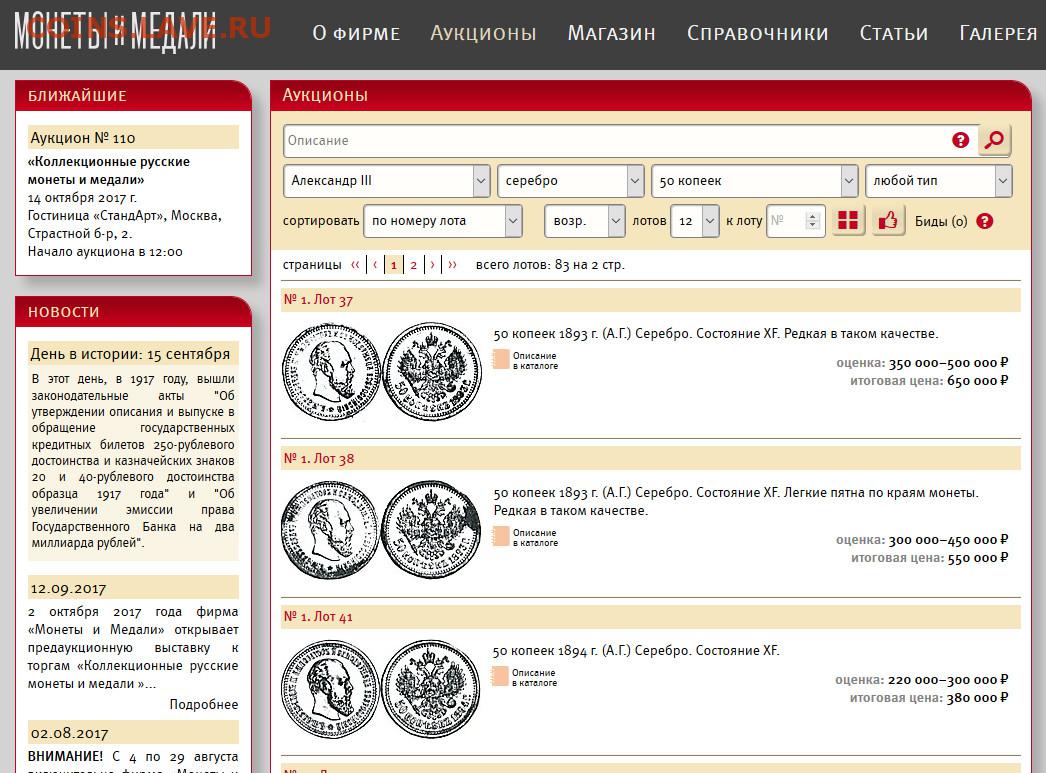1046x773 pixels.
Task: Switch to grid view icon
Action: (848, 221)
